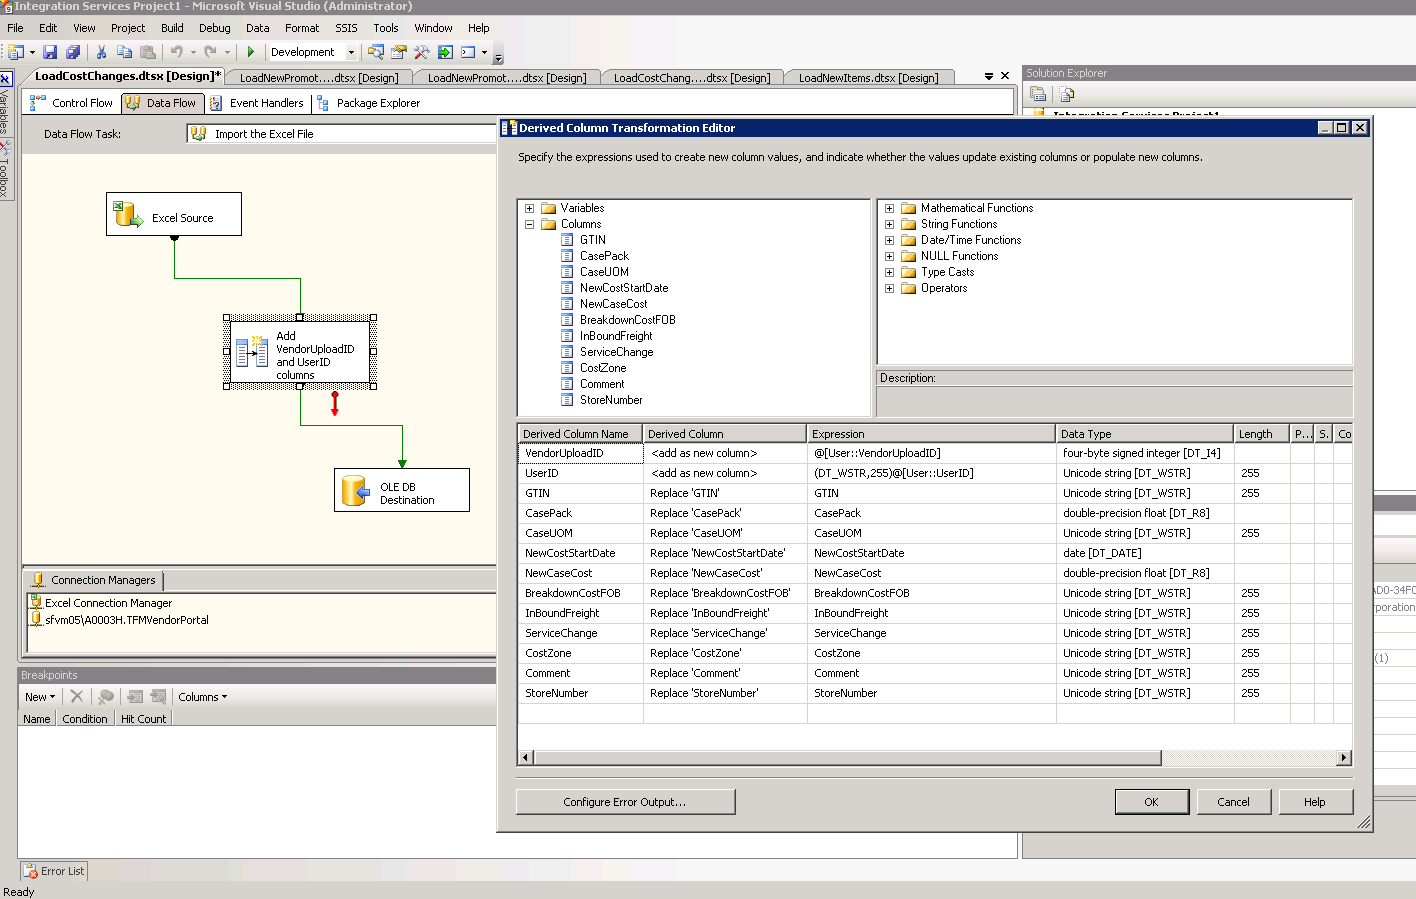Open the Columns dropdown in Breakpoints panel
1416x899 pixels.
point(202,696)
